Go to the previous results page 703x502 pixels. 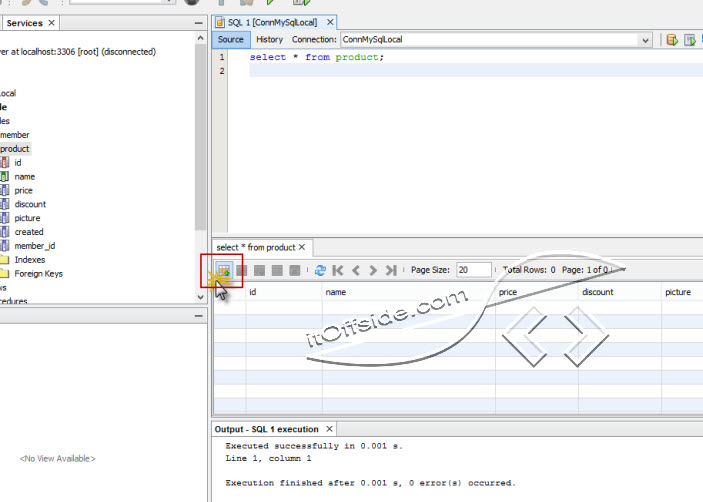point(355,270)
